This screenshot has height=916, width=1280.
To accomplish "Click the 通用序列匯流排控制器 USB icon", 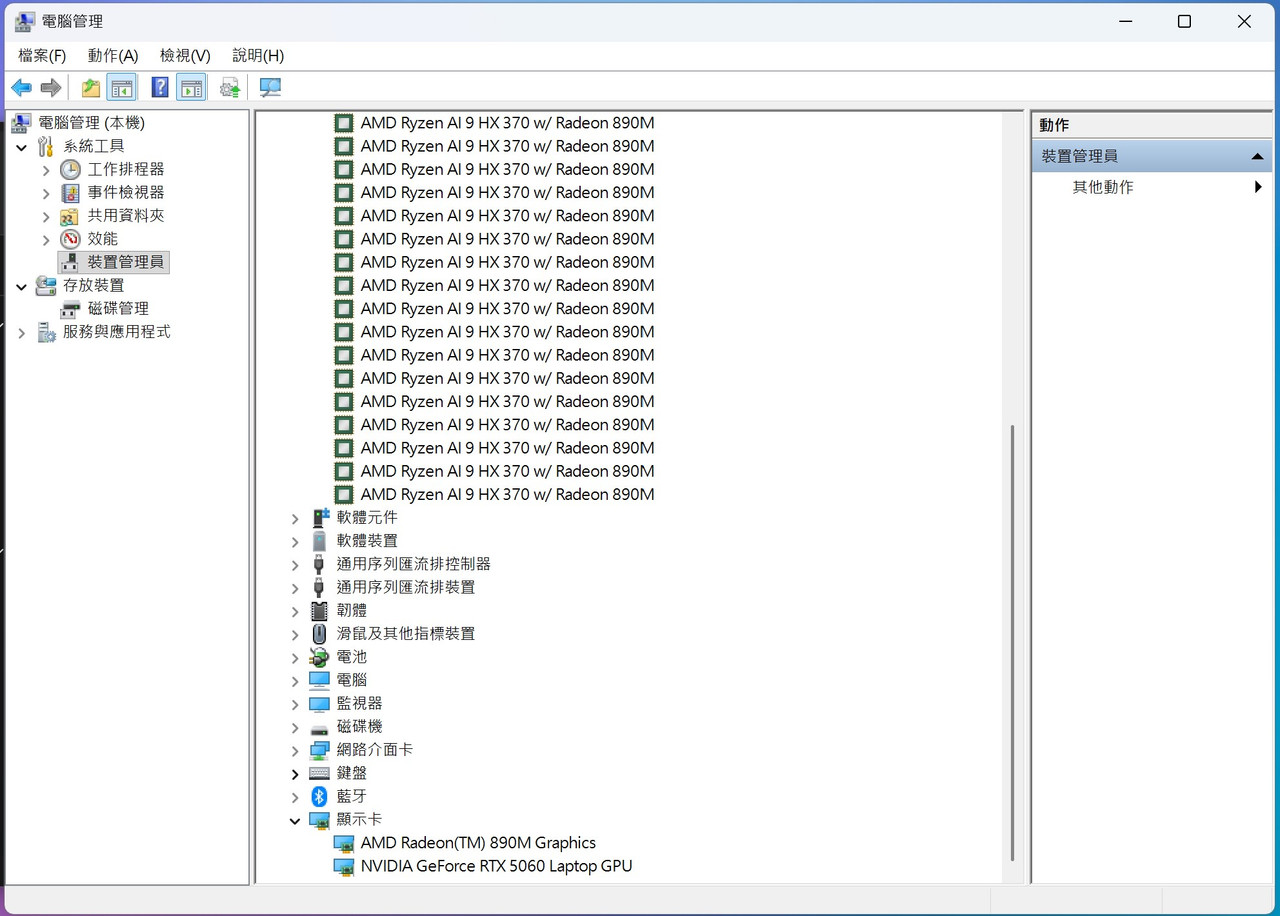I will coord(319,564).
